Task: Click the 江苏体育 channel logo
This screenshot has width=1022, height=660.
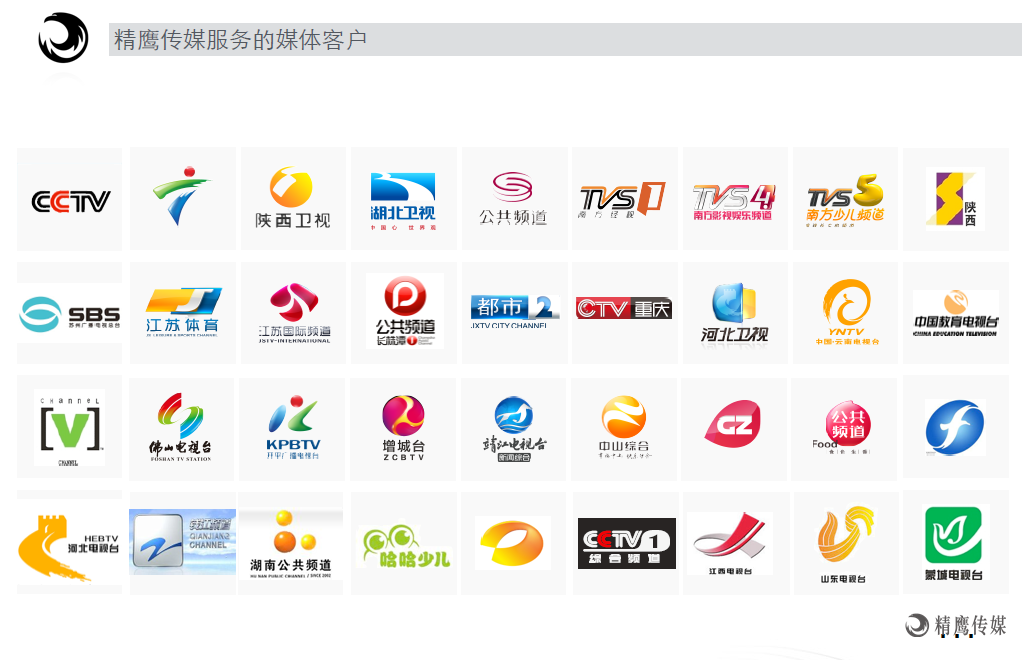Action: pyautogui.click(x=182, y=312)
